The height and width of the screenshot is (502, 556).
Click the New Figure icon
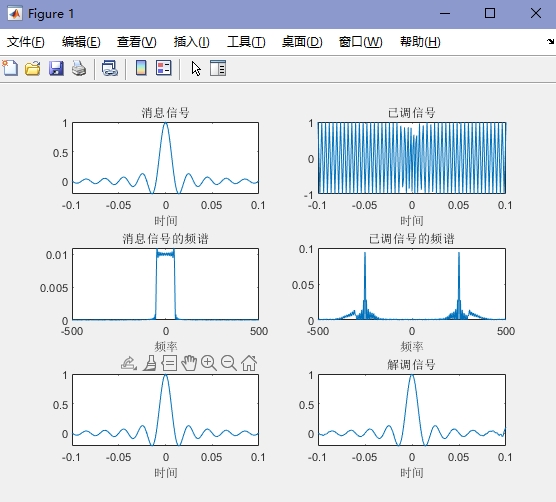pos(10,68)
